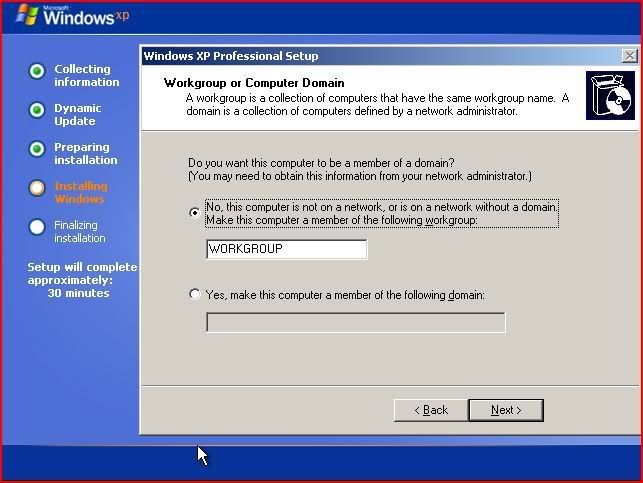This screenshot has height=483, width=643.
Task: Click the Installing Windows orange step bullet
Action: click(x=37, y=188)
